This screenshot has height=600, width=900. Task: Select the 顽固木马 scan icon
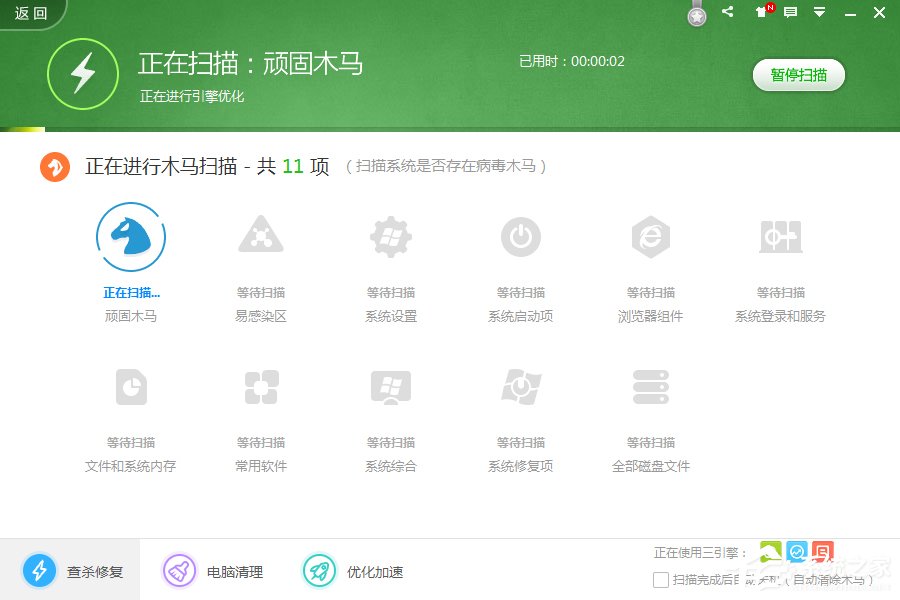click(130, 237)
